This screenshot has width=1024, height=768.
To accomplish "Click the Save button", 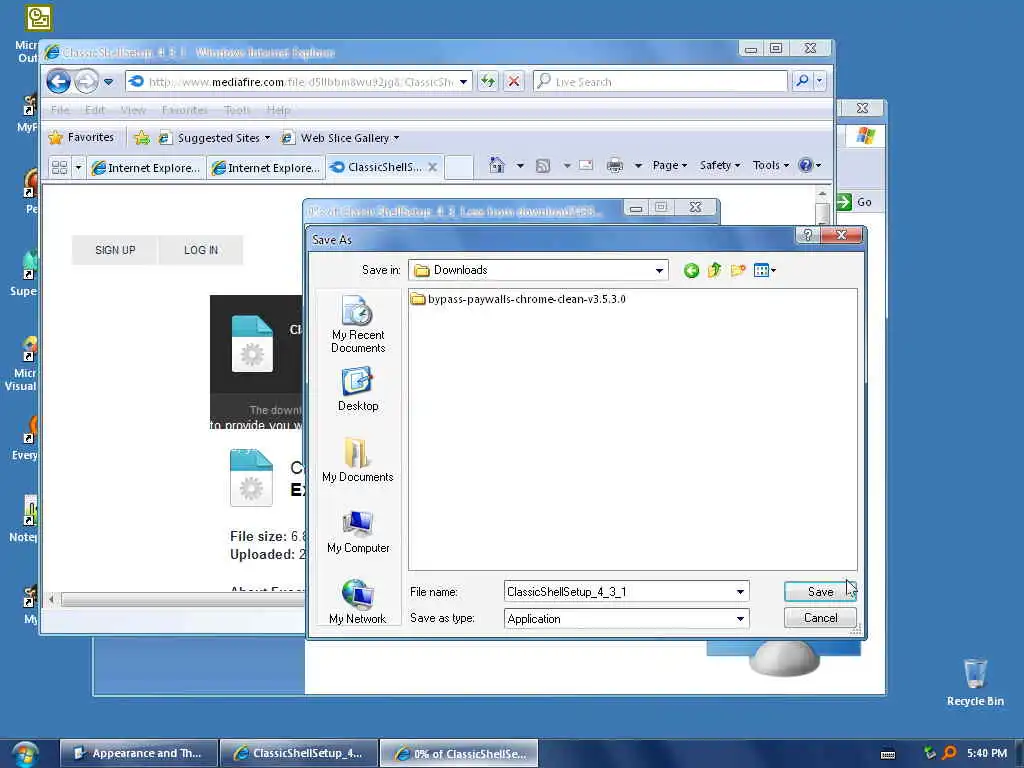I will [820, 592].
